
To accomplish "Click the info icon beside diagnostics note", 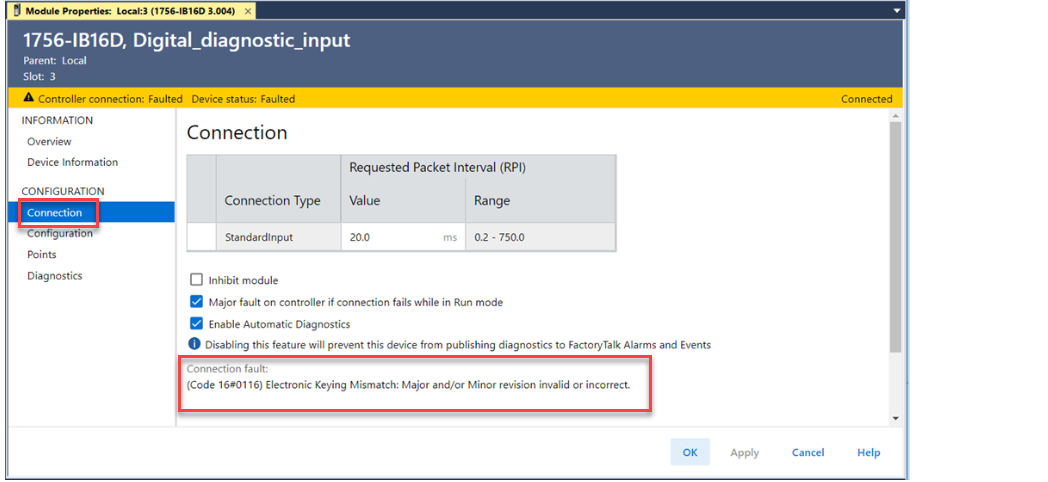I will pyautogui.click(x=194, y=345).
